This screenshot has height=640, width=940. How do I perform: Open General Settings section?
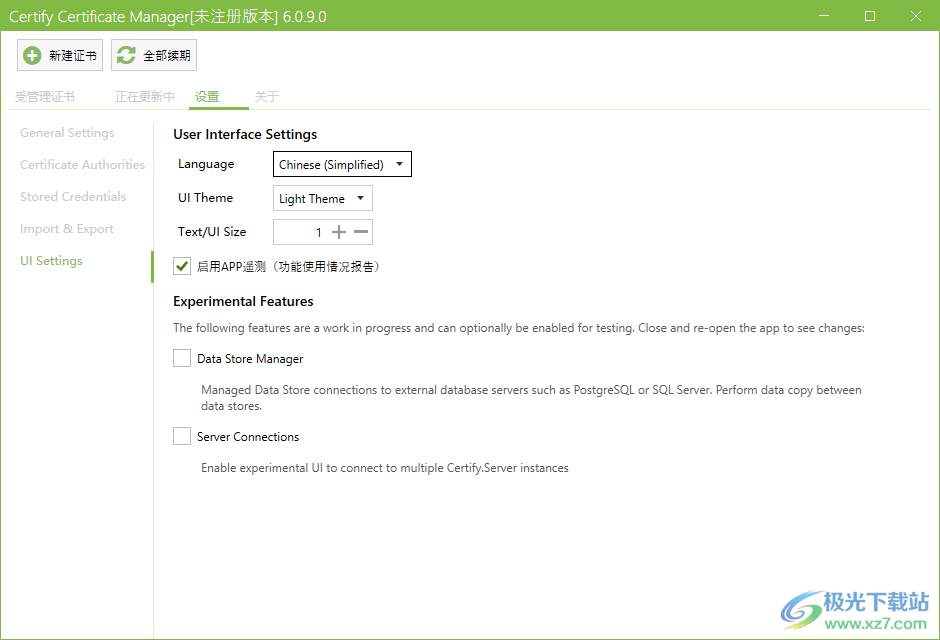click(67, 132)
